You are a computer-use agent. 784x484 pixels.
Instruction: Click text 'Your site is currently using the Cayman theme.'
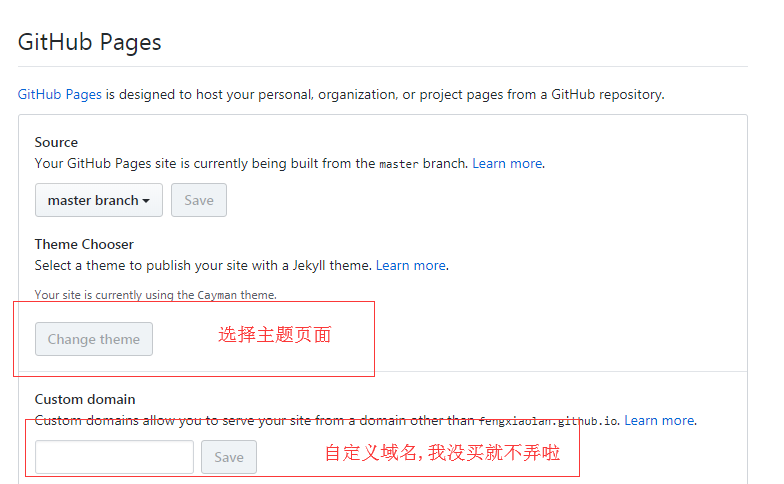point(156,295)
